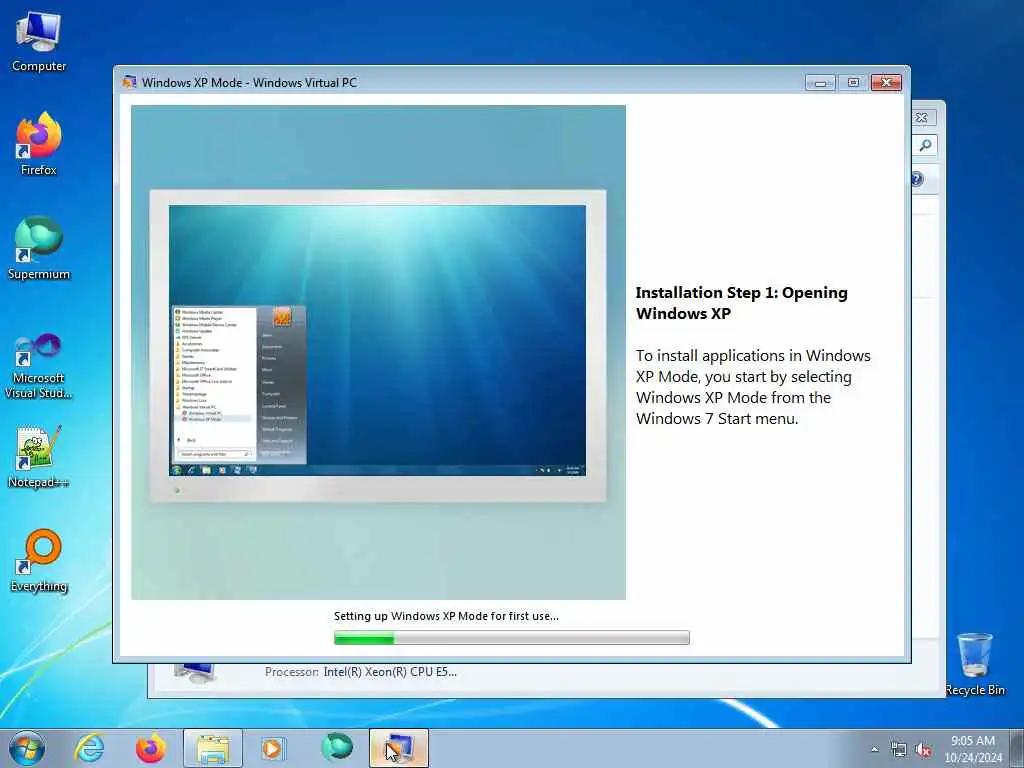
Task: Show hidden system tray icons
Action: click(x=874, y=750)
